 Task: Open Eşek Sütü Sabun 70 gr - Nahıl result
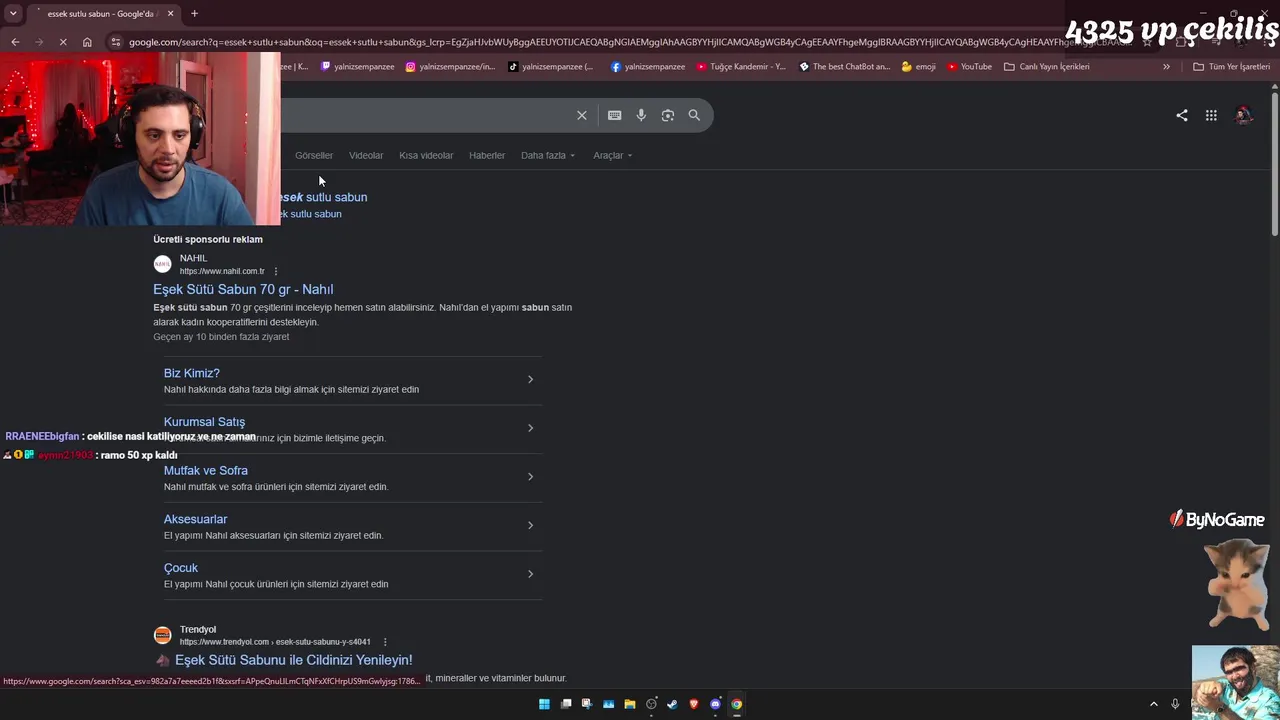click(243, 290)
